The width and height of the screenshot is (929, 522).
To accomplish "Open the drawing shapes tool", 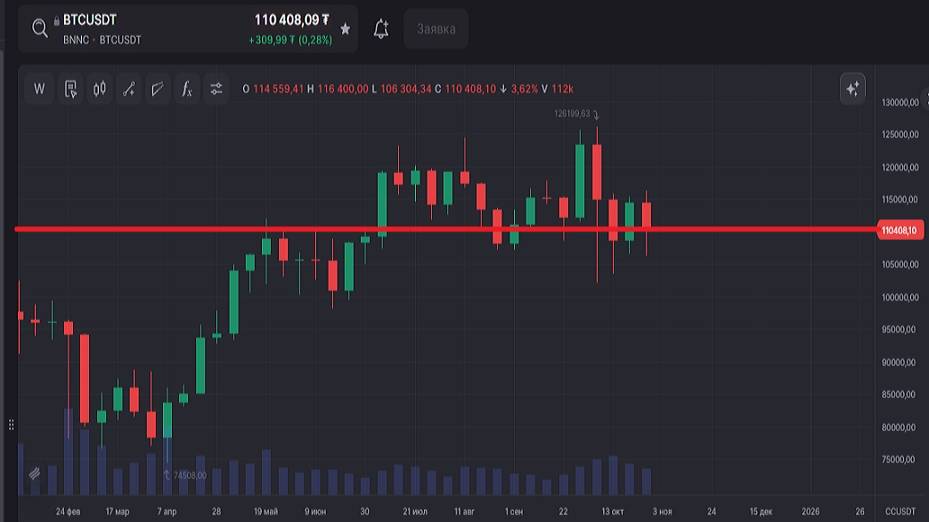I will coord(157,89).
